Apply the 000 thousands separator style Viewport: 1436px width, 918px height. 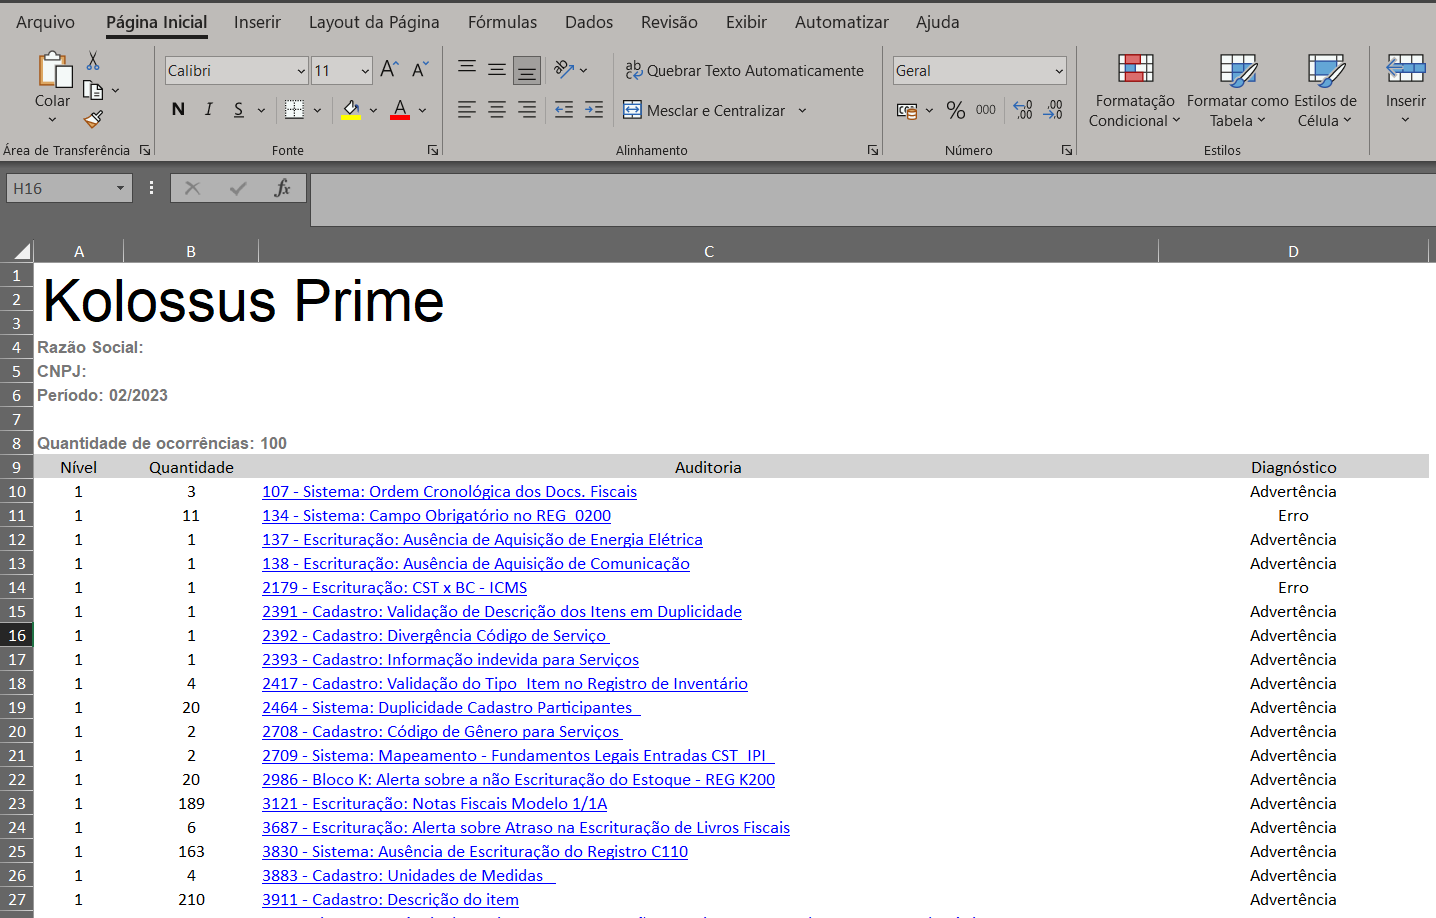[986, 110]
